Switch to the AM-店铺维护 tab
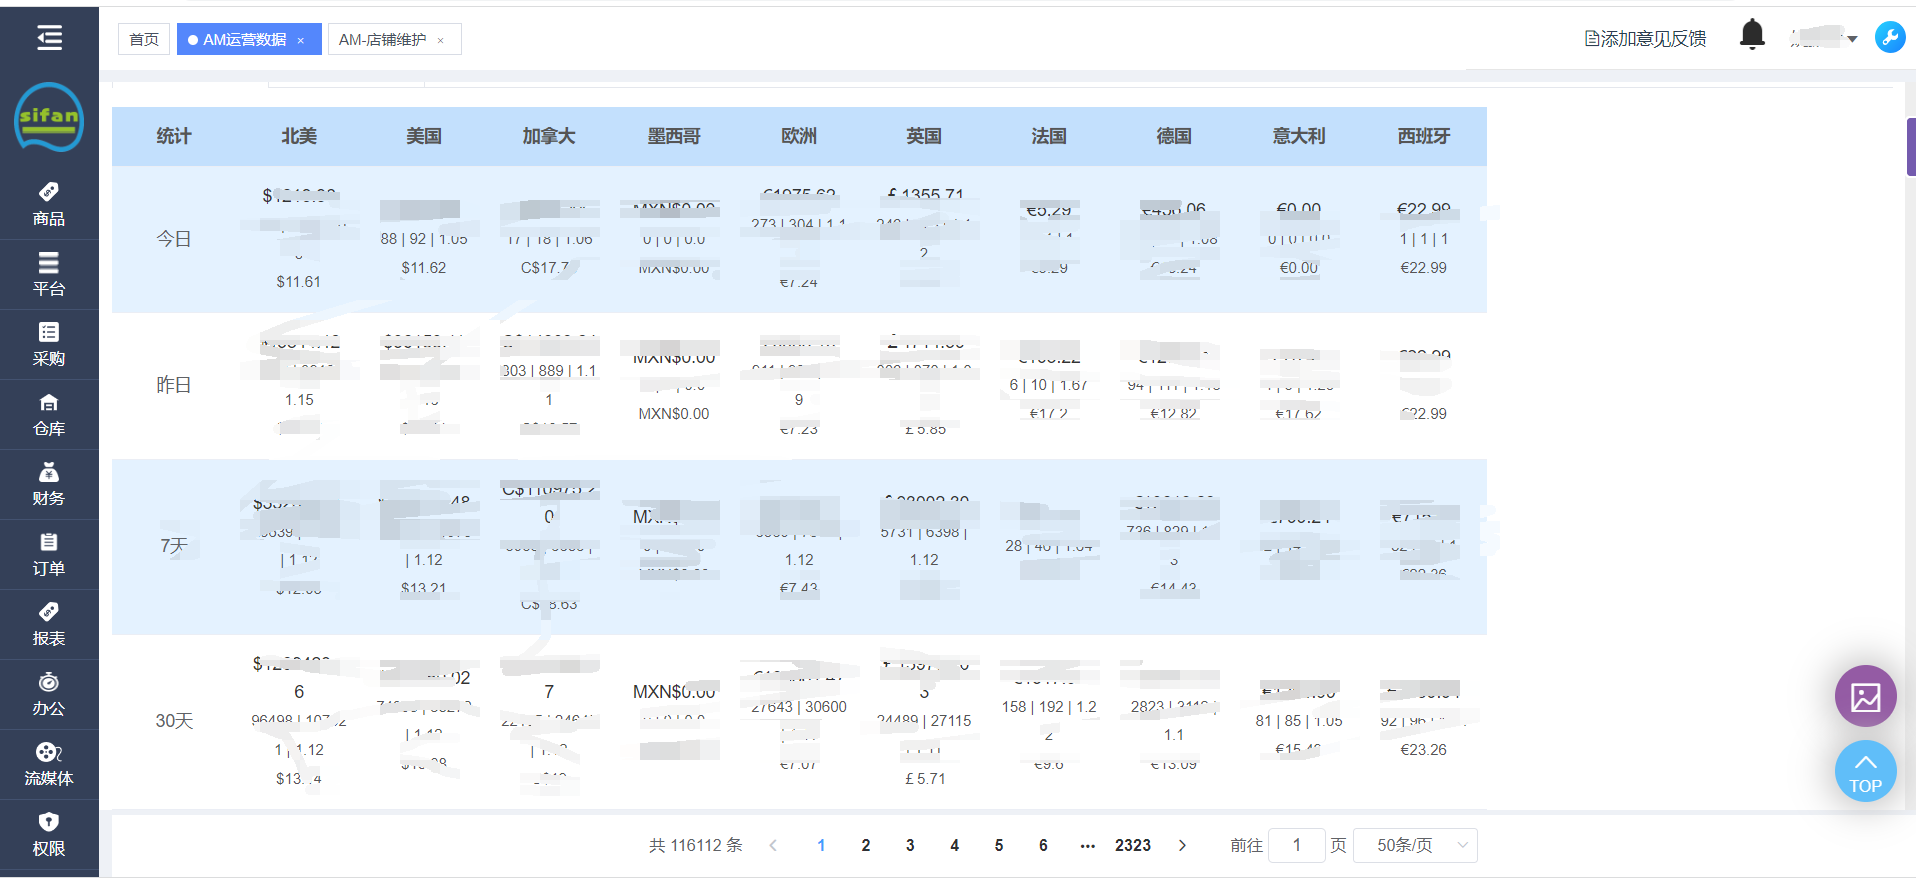This screenshot has width=1916, height=880. point(382,39)
